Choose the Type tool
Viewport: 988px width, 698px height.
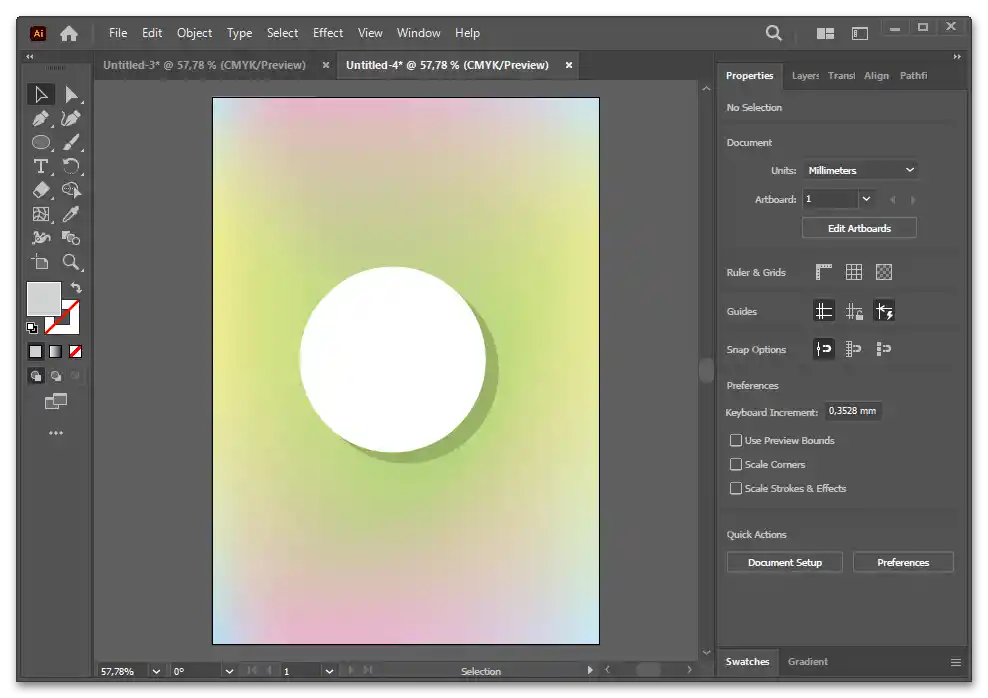tap(41, 166)
